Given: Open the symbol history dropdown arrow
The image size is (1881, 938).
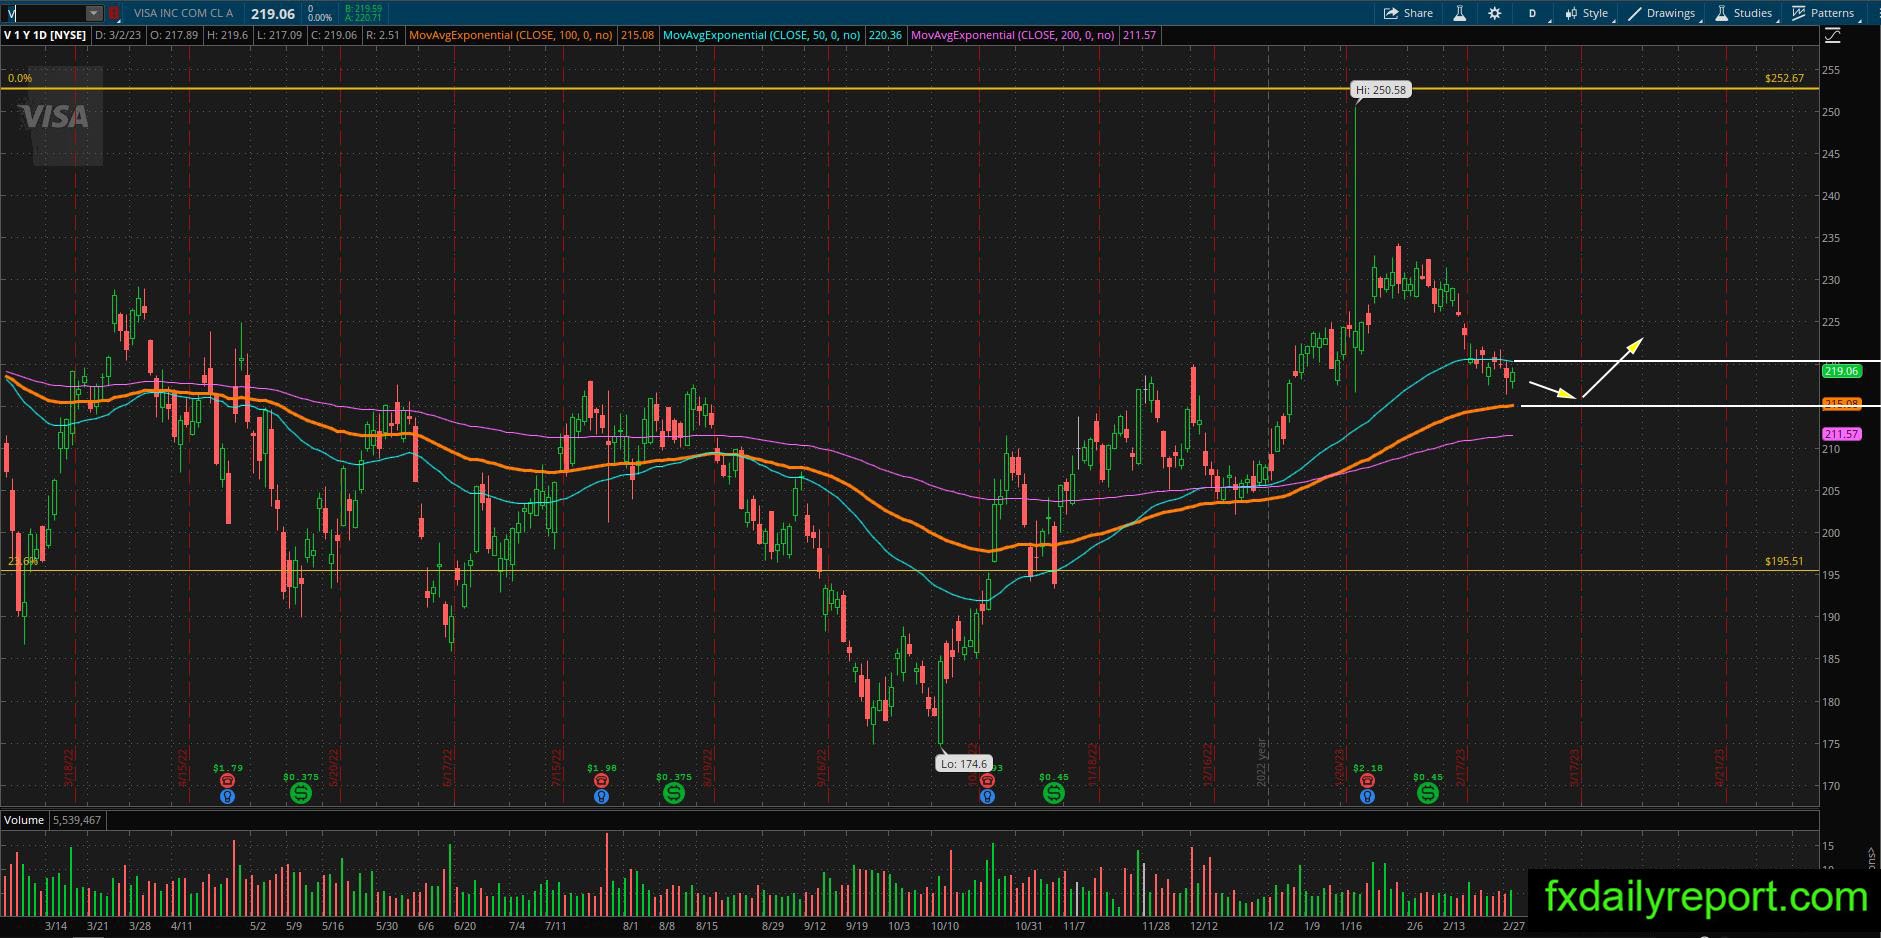Looking at the screenshot, I should [94, 13].
